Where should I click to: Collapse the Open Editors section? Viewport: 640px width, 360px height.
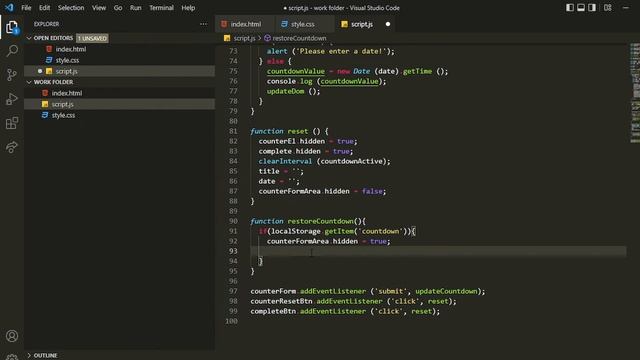coord(29,38)
